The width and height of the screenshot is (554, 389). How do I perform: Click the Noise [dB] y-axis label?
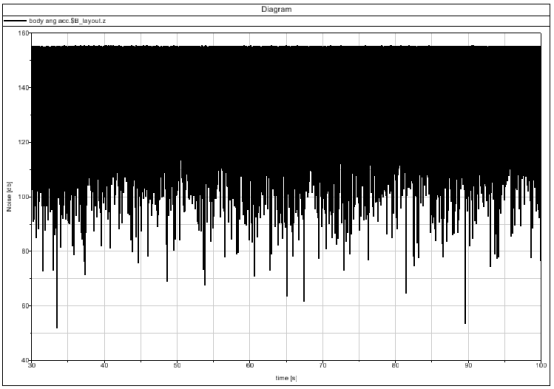[9, 196]
